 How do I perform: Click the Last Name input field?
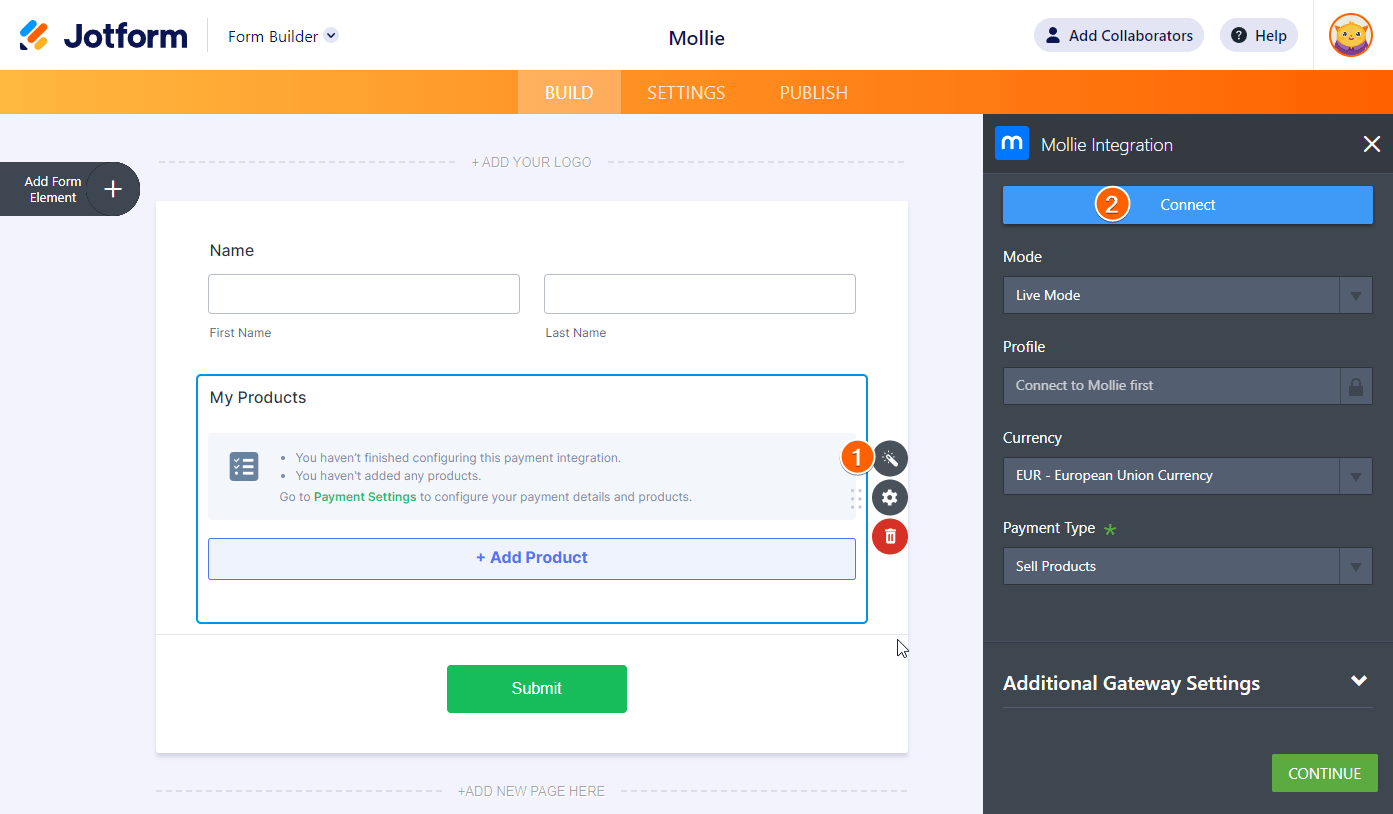(x=700, y=294)
